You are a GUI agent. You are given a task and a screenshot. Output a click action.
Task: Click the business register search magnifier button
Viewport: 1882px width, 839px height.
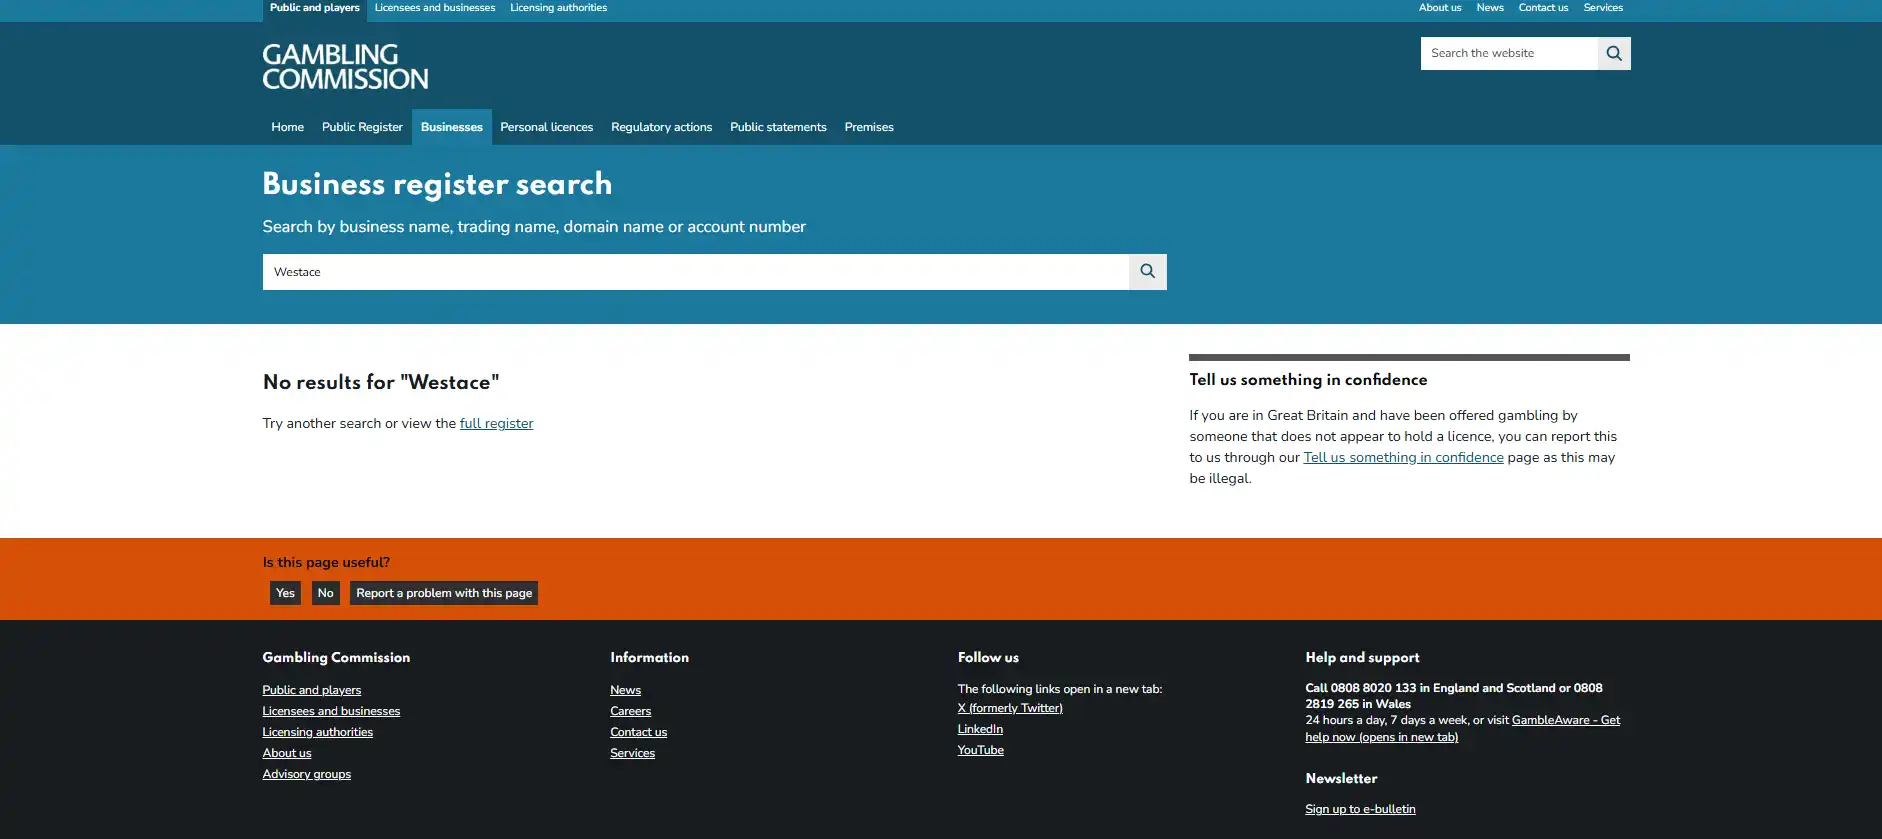[1148, 272]
